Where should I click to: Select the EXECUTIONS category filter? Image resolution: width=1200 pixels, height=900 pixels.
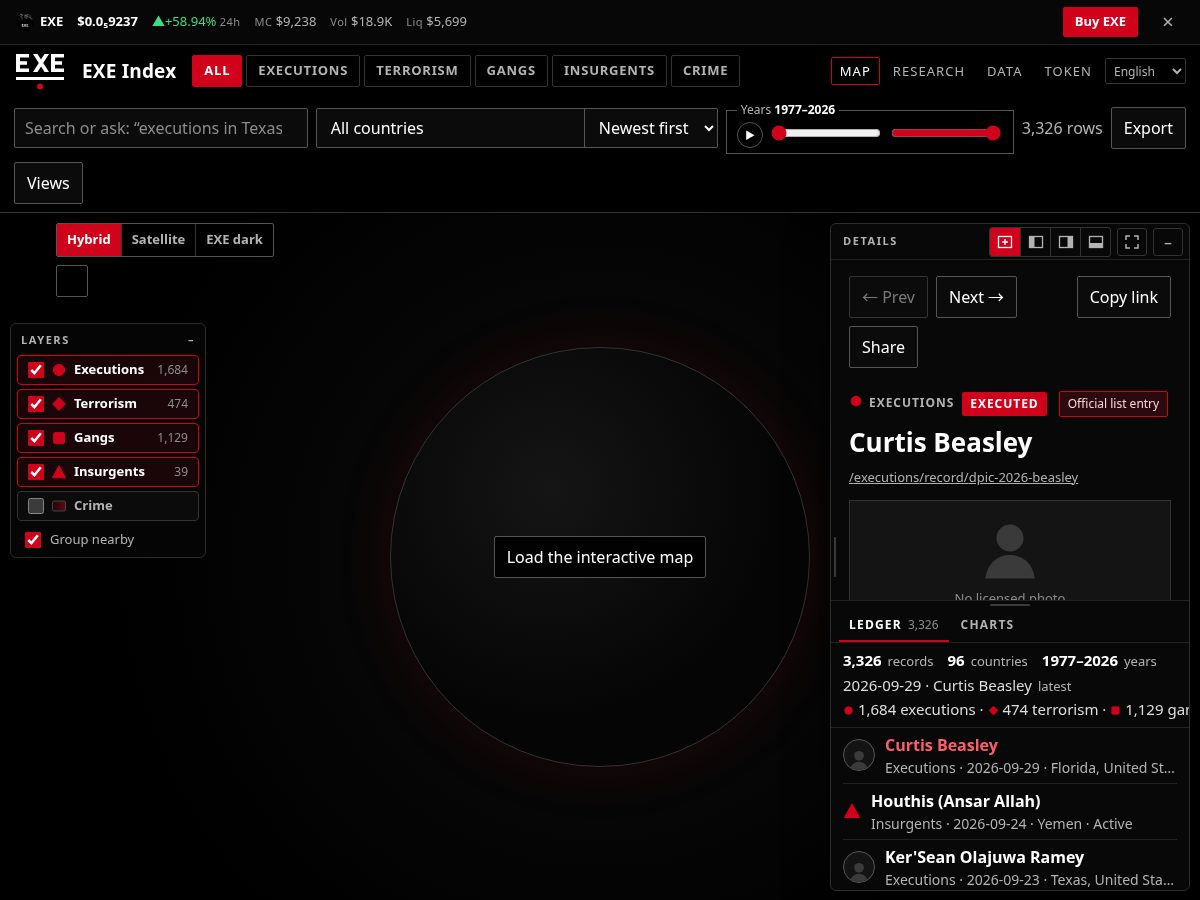(x=303, y=71)
